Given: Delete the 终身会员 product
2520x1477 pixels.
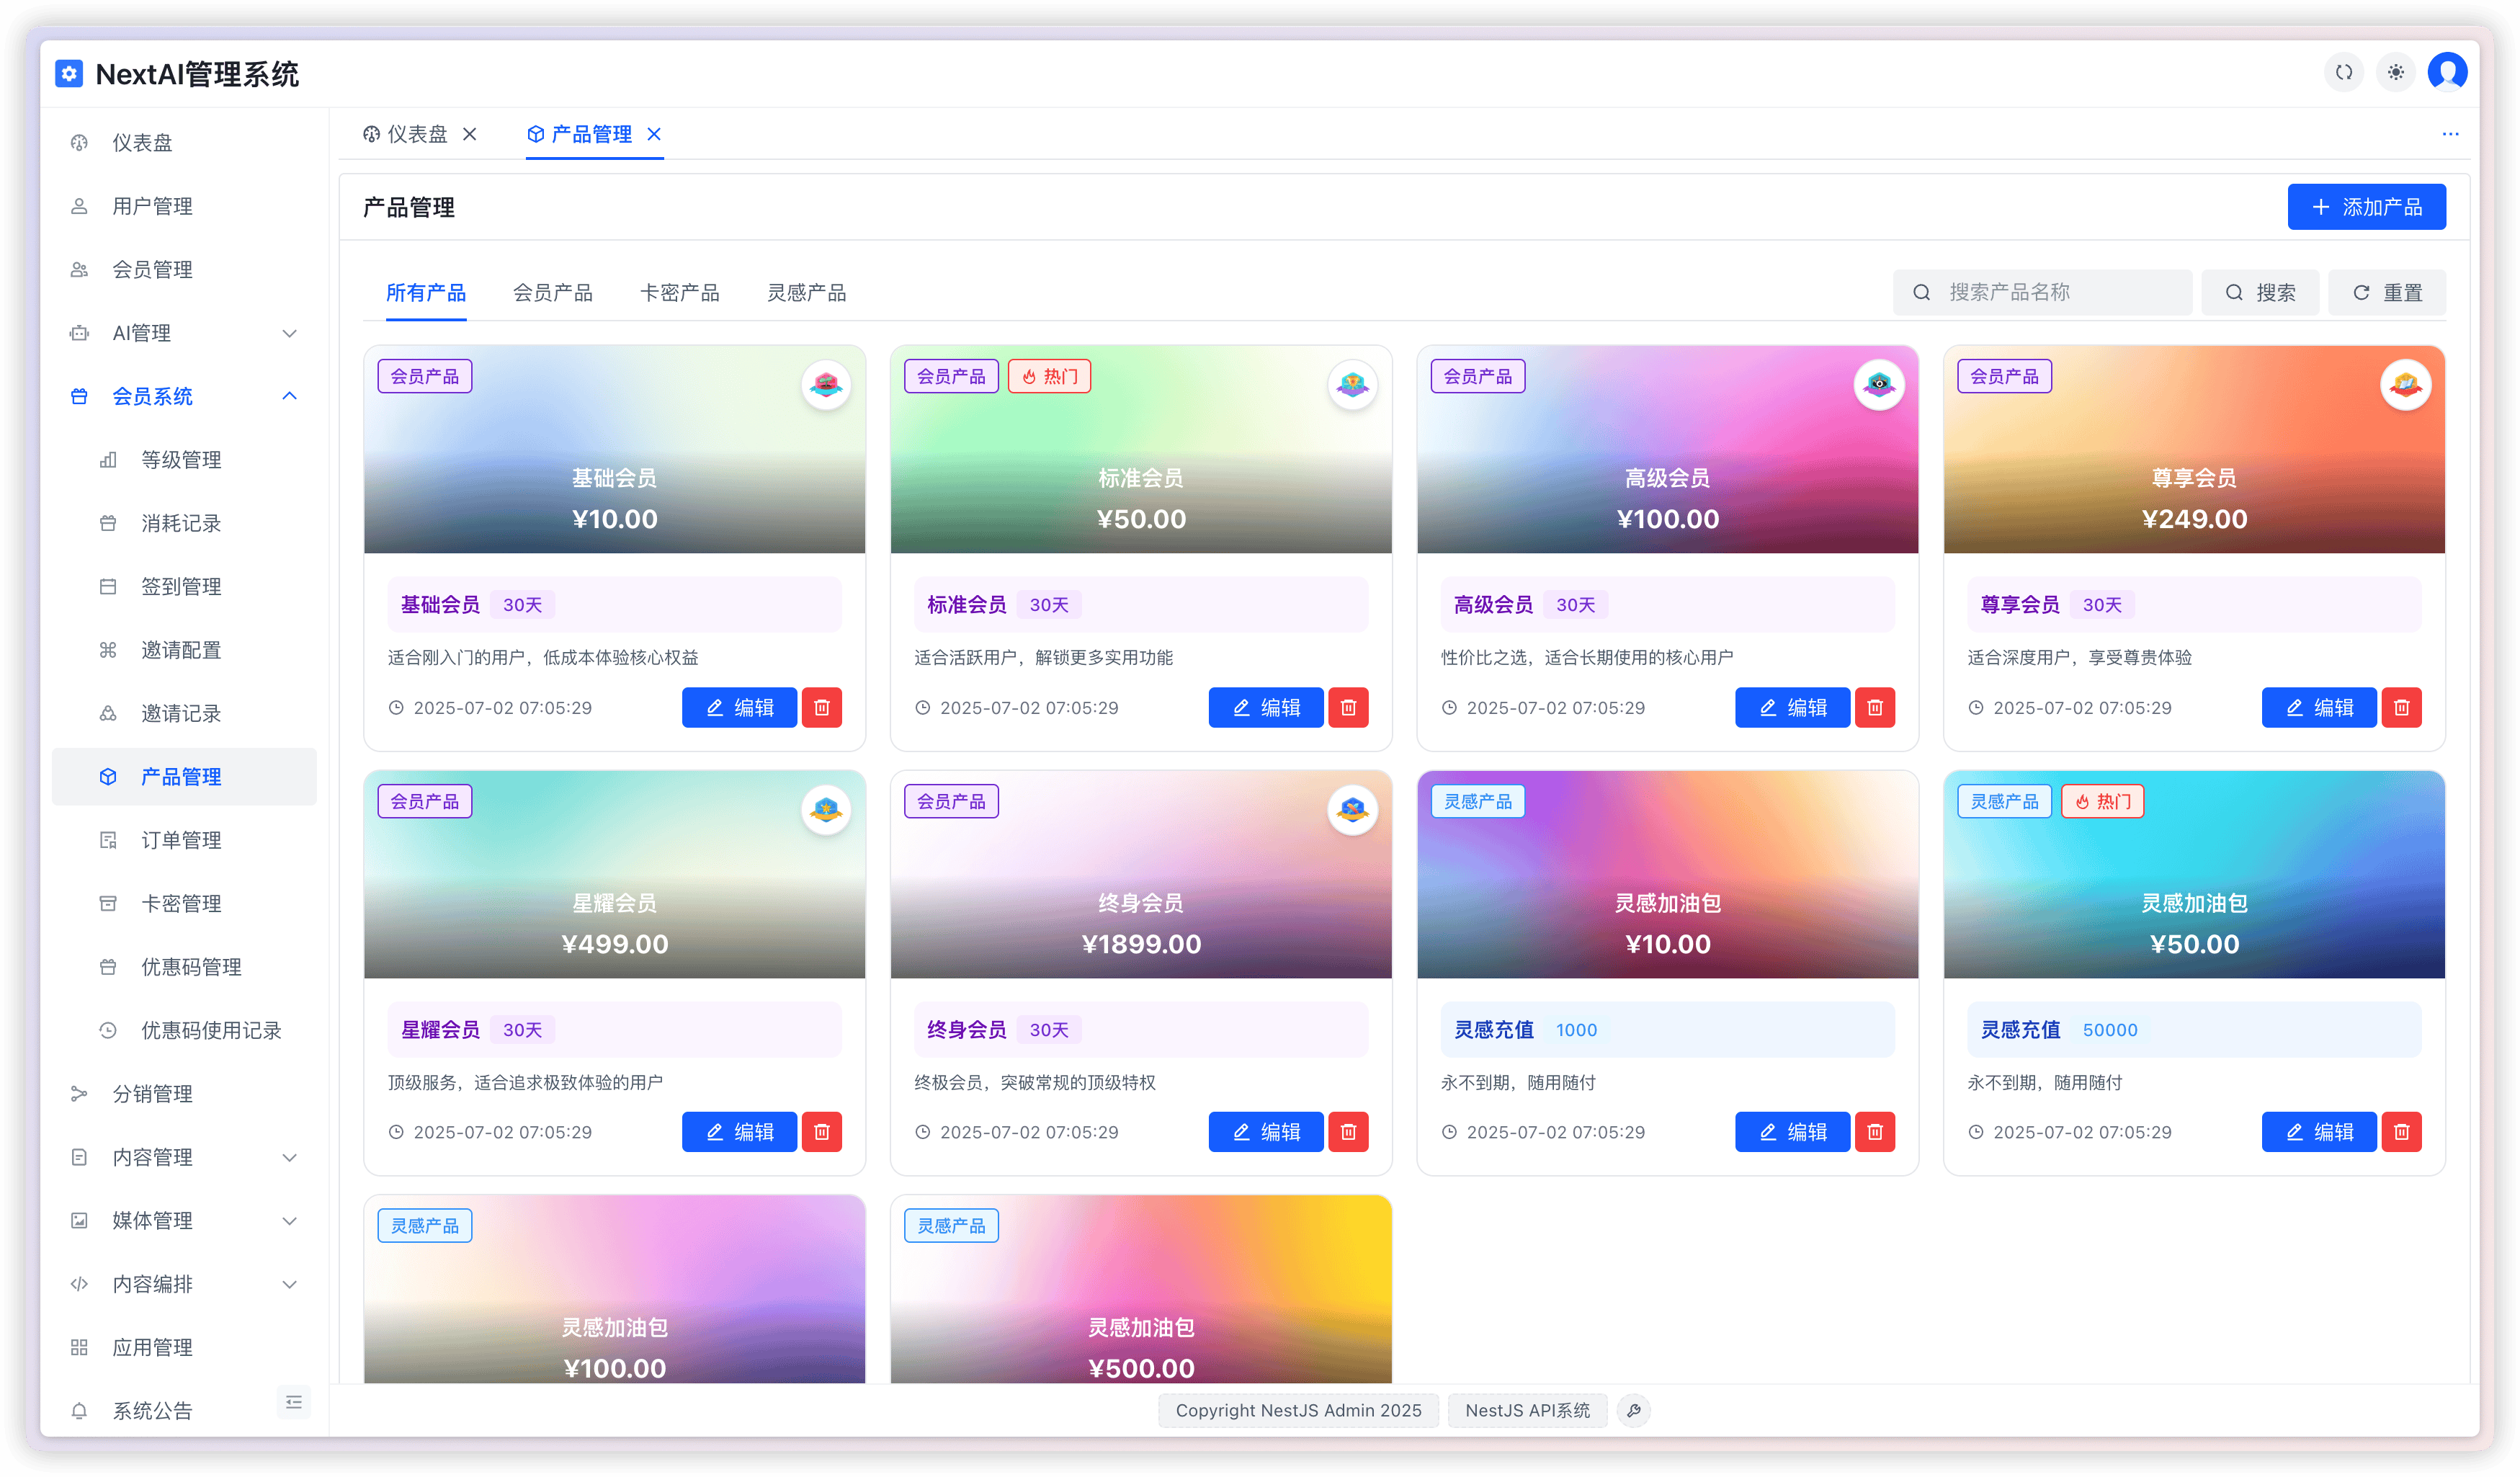Looking at the screenshot, I should click(1348, 1132).
